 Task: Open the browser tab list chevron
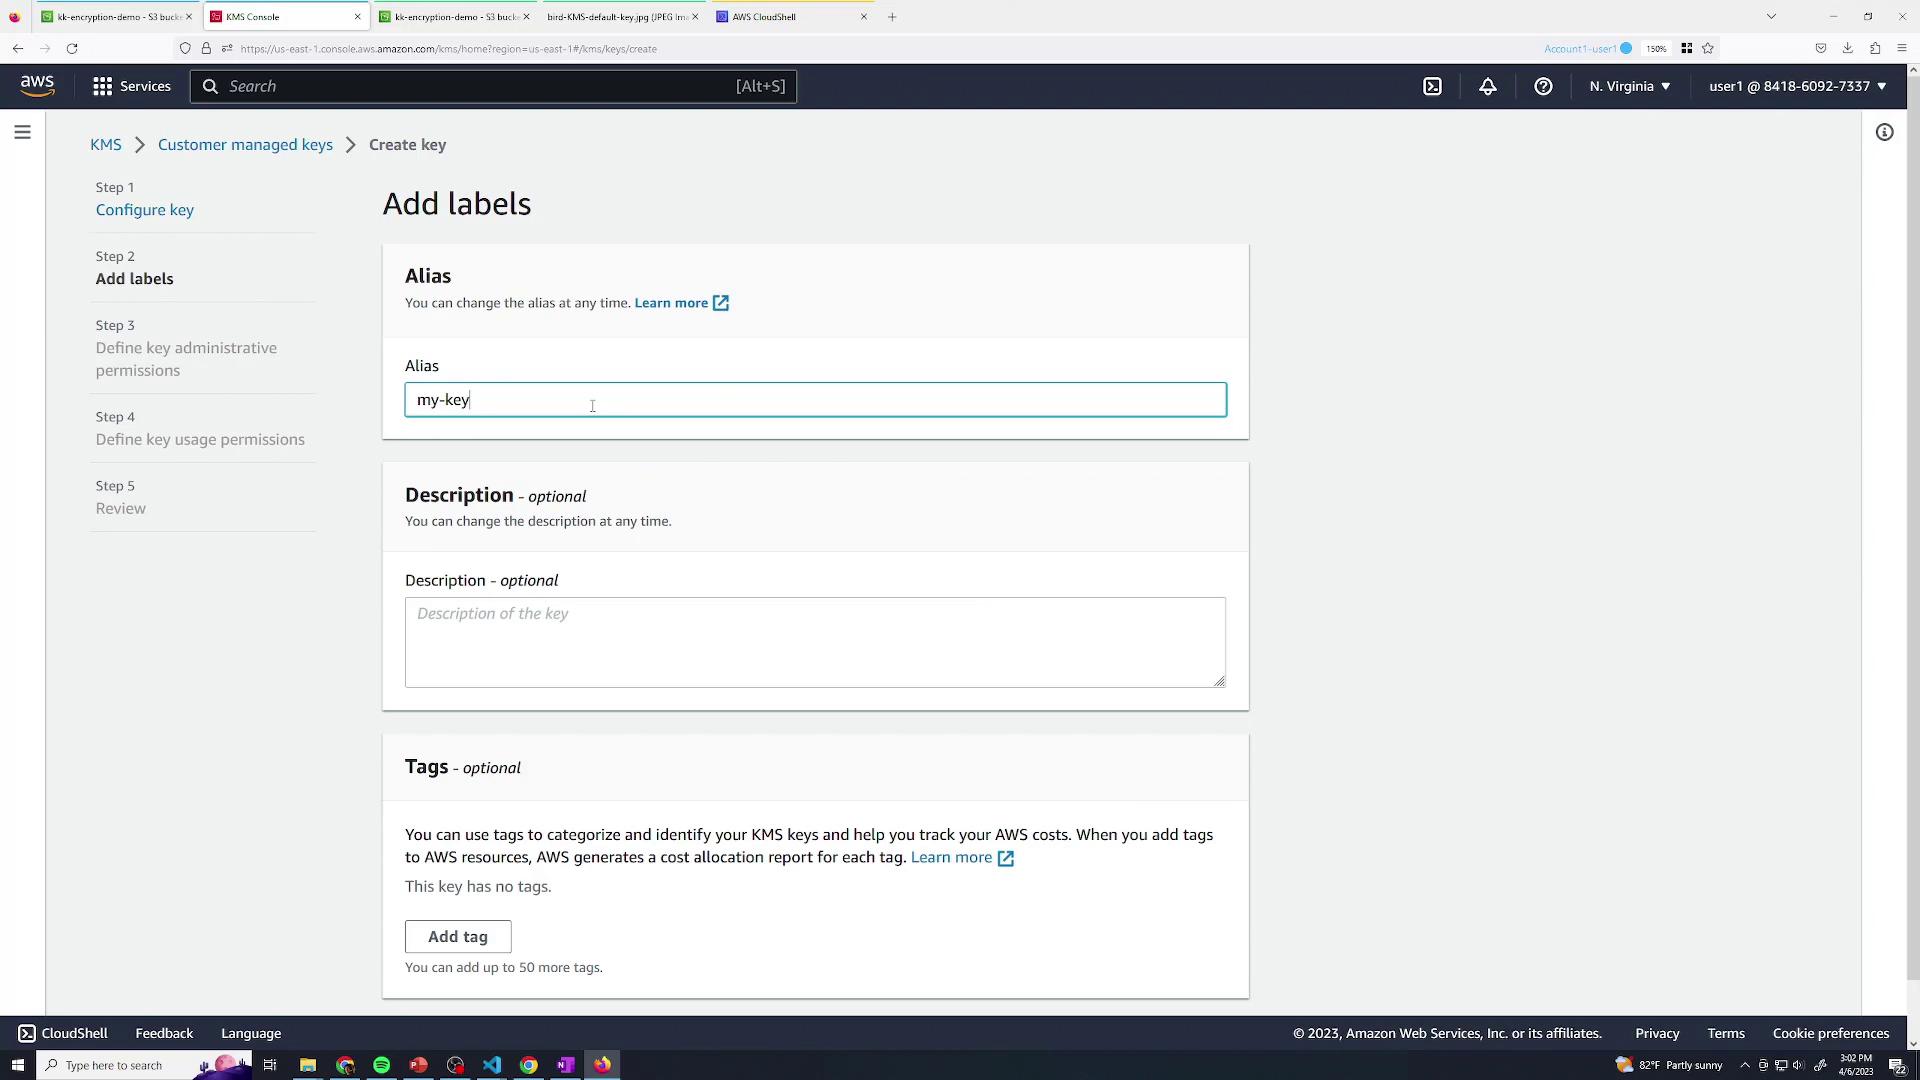tap(1771, 16)
